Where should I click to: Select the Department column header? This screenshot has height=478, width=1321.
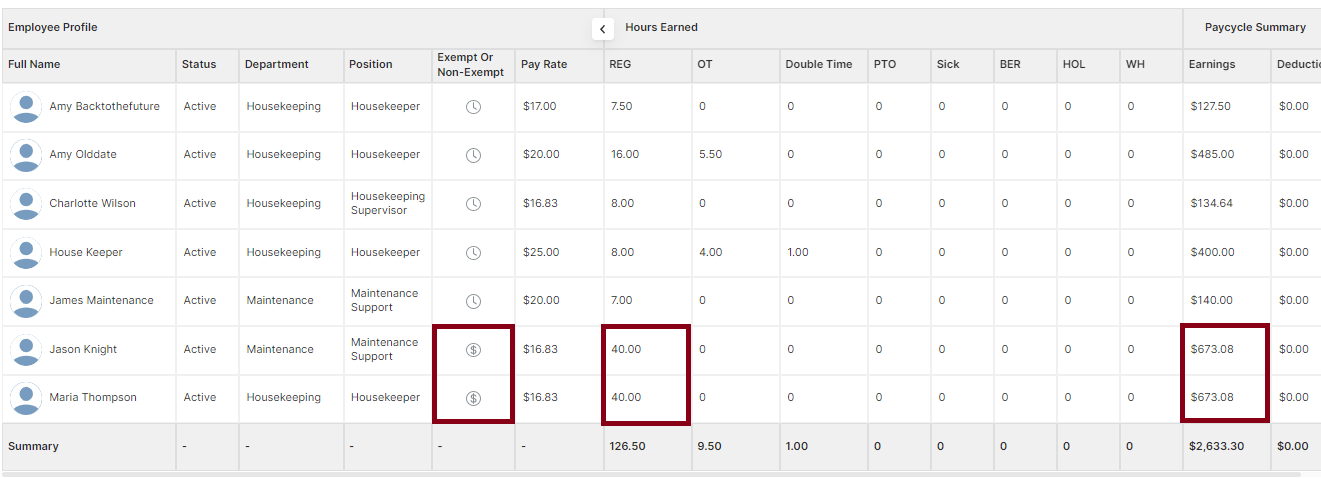tap(277, 64)
